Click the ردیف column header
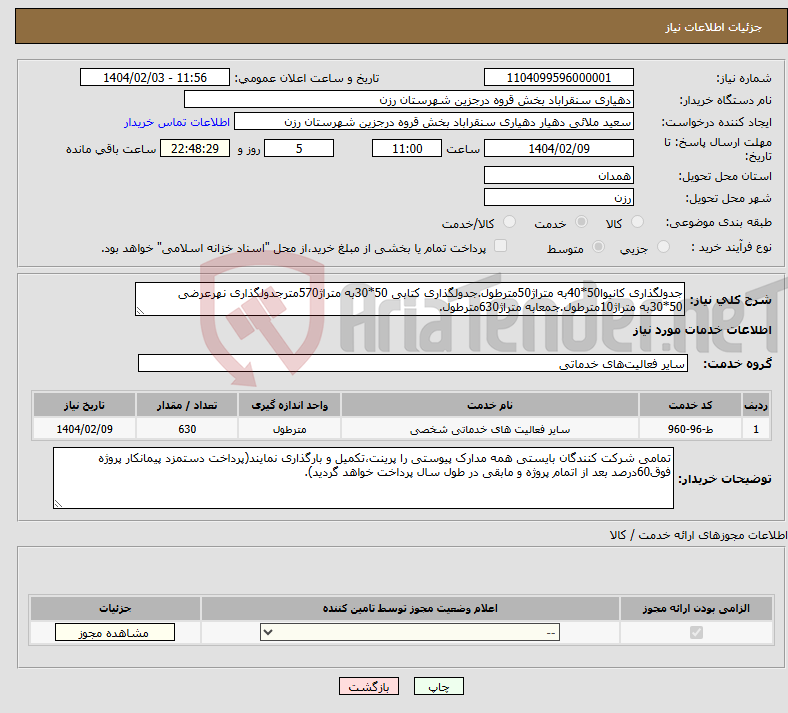Viewport: 788px width, 713px height. tap(756, 405)
